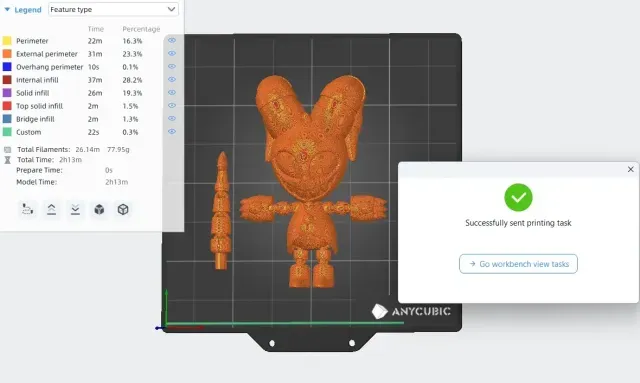Toggle Top solid infill visibility eye
The width and height of the screenshot is (640, 383).
pyautogui.click(x=172, y=105)
